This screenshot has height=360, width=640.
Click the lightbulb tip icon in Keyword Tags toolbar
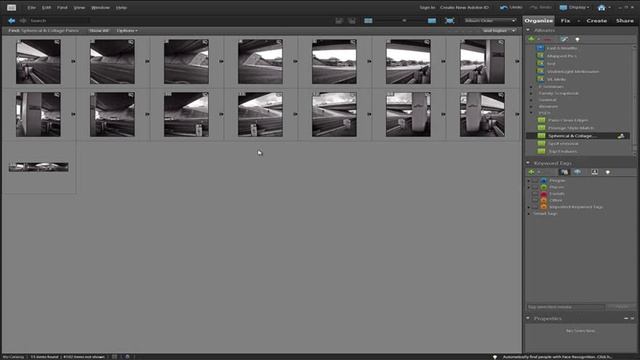coord(608,172)
